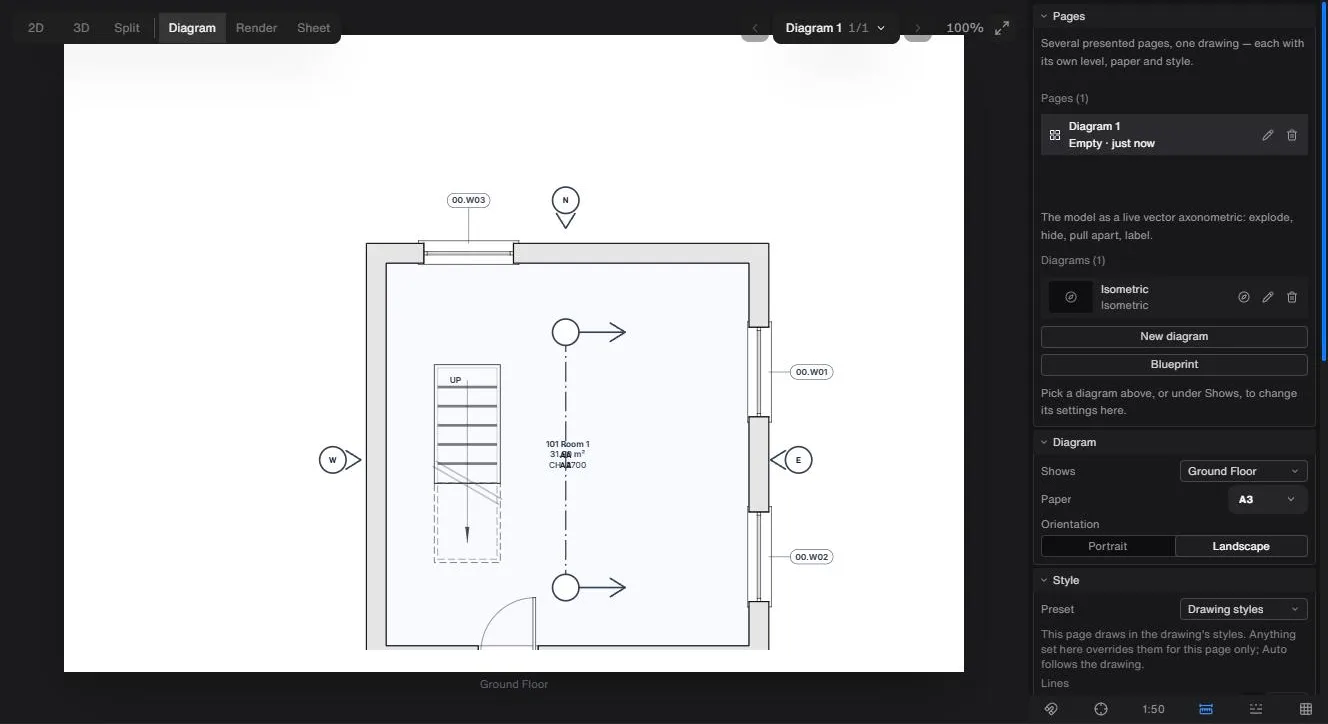Select the top section marker circle
1328x724 pixels.
[565, 332]
